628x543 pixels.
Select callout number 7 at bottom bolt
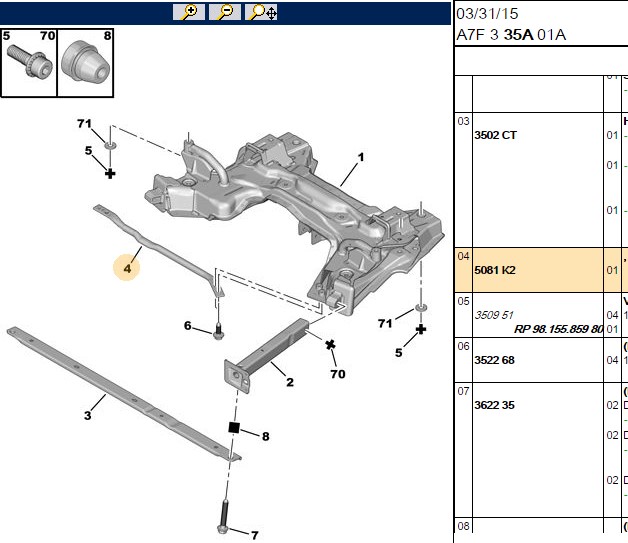pos(255,535)
